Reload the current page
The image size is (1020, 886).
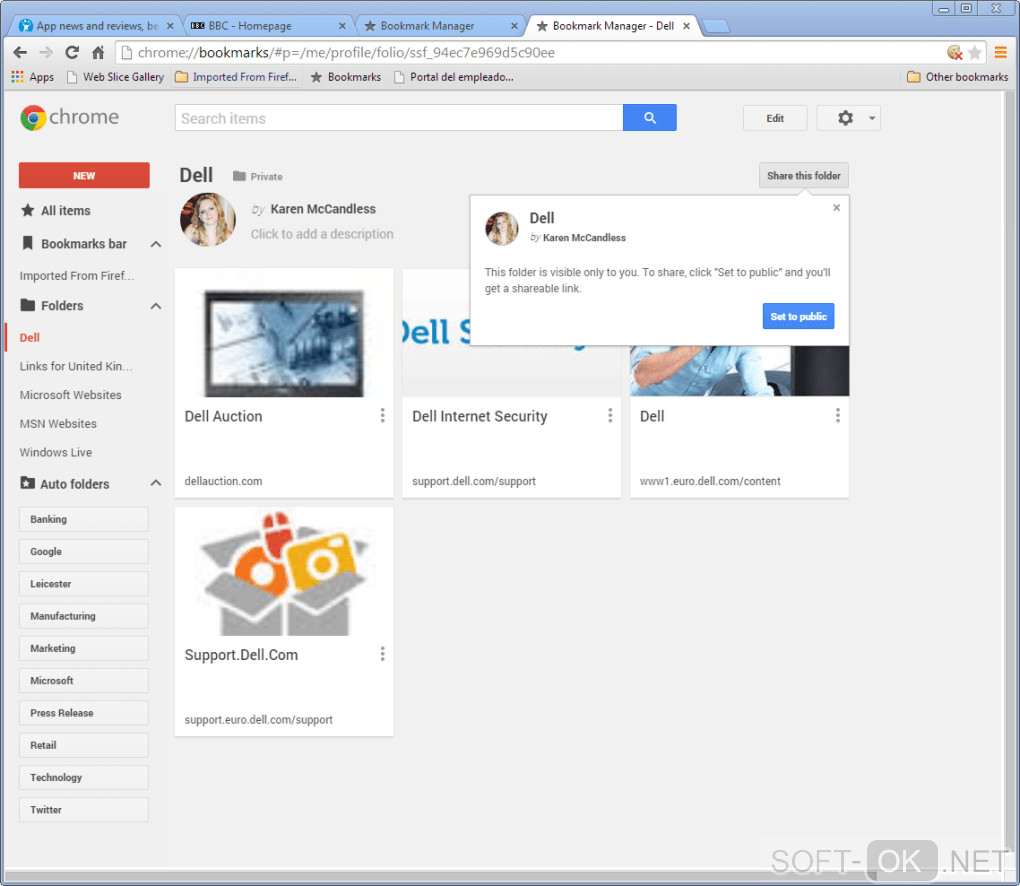click(72, 53)
